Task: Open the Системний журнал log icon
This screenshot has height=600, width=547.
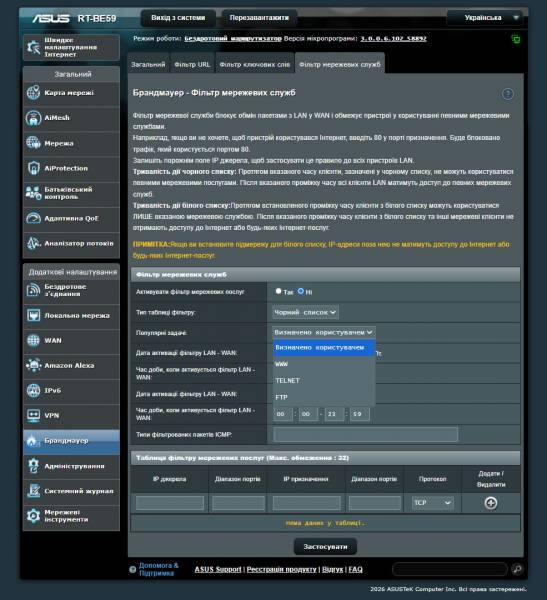Action: coord(33,491)
